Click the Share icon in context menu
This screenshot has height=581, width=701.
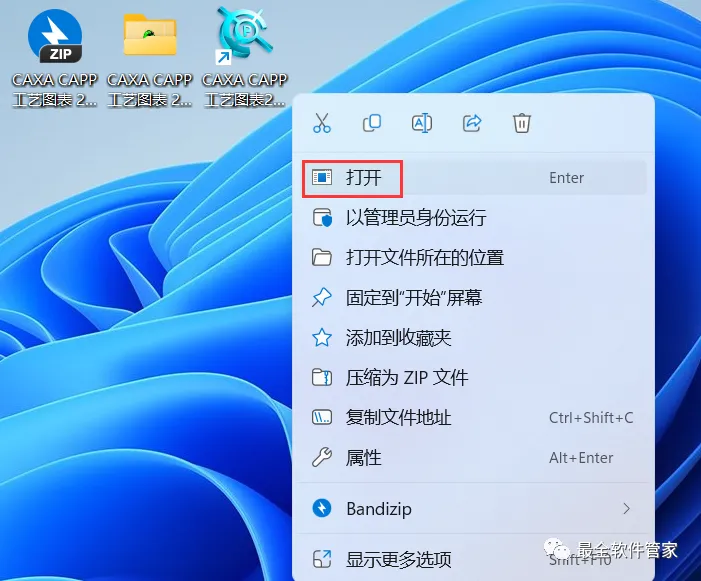(x=472, y=123)
